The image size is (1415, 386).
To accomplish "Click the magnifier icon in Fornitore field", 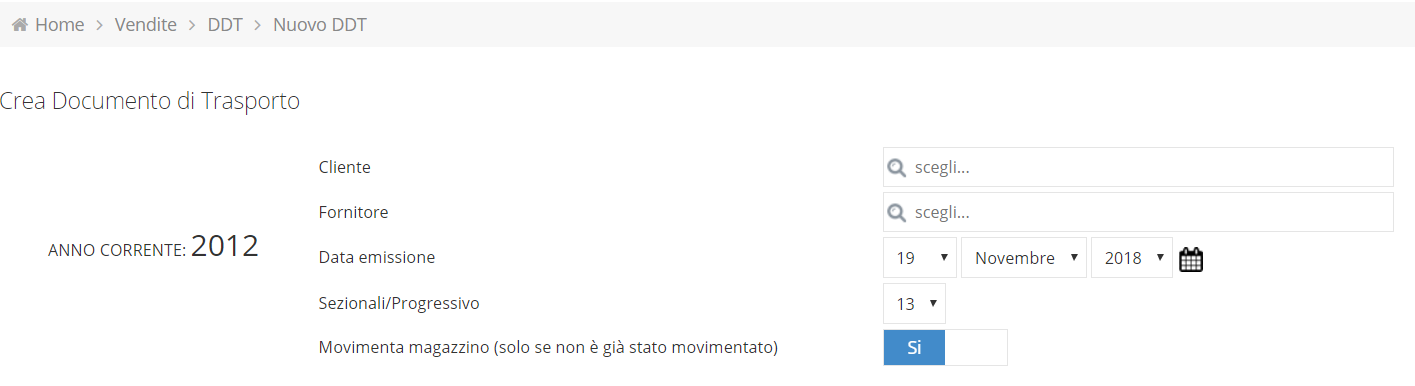I will click(x=898, y=213).
